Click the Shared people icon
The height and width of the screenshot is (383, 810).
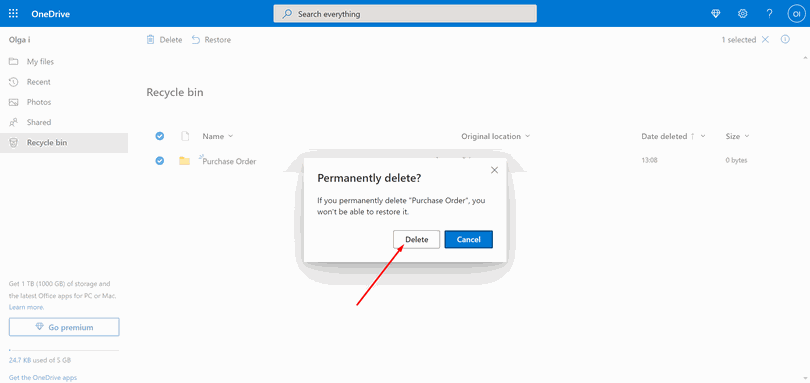tap(14, 122)
